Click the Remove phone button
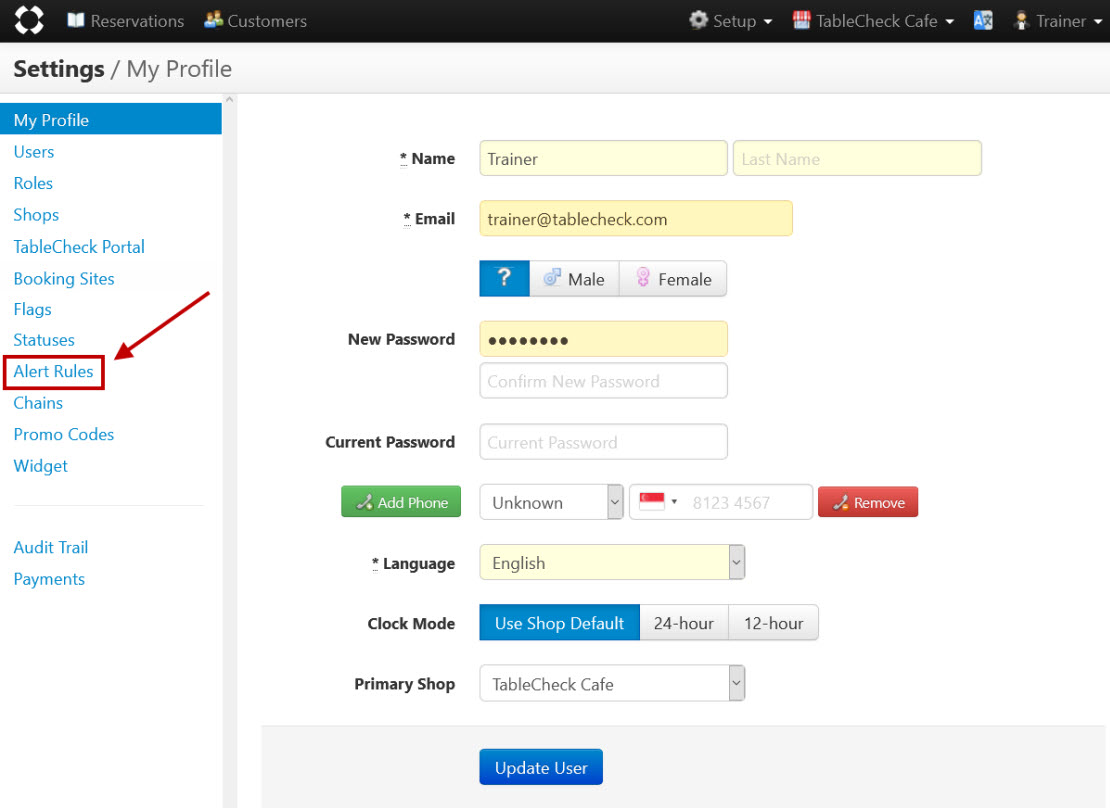The image size is (1110, 808). coord(868,502)
